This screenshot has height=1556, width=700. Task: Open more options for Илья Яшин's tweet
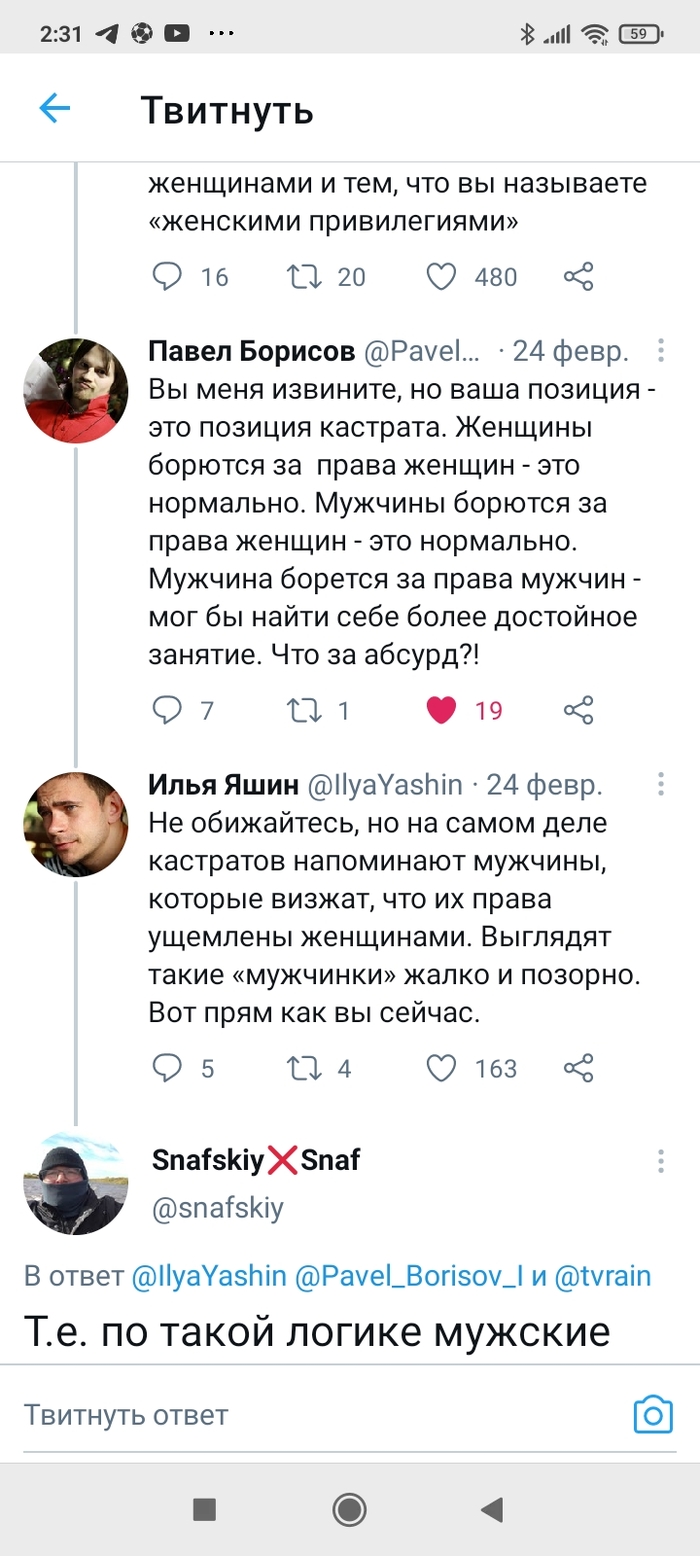pyautogui.click(x=661, y=785)
